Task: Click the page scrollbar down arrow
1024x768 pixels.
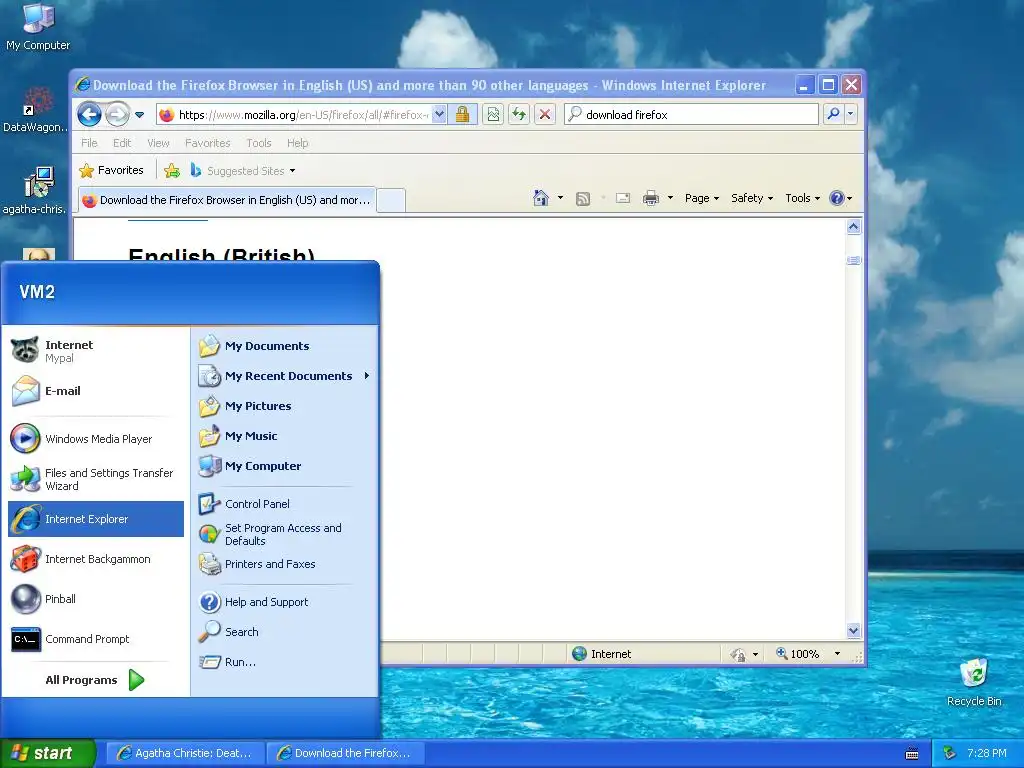Action: pyautogui.click(x=854, y=631)
